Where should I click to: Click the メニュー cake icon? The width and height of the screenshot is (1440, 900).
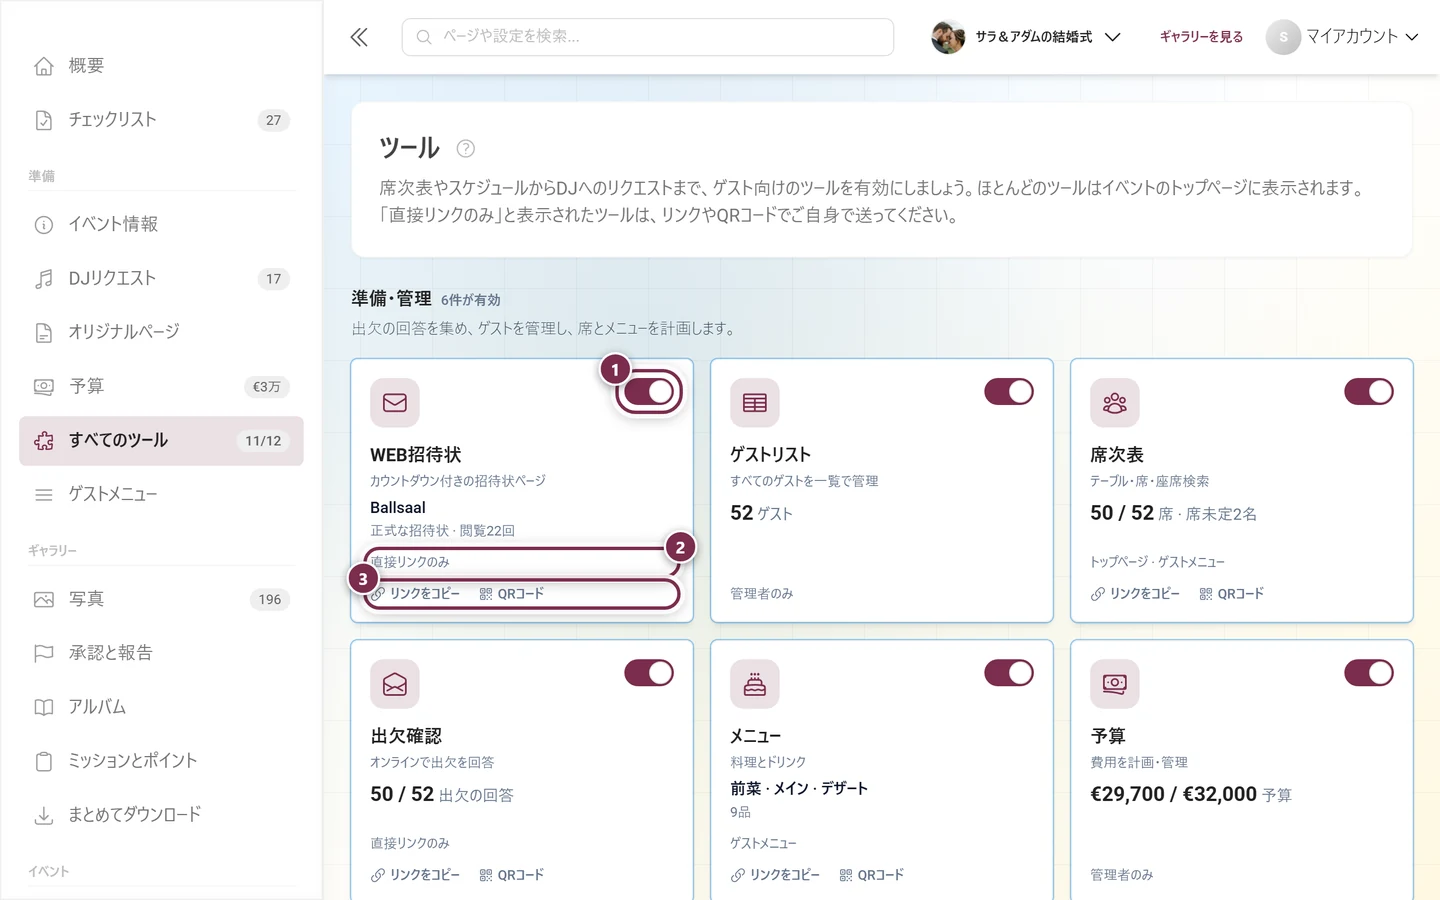point(755,683)
